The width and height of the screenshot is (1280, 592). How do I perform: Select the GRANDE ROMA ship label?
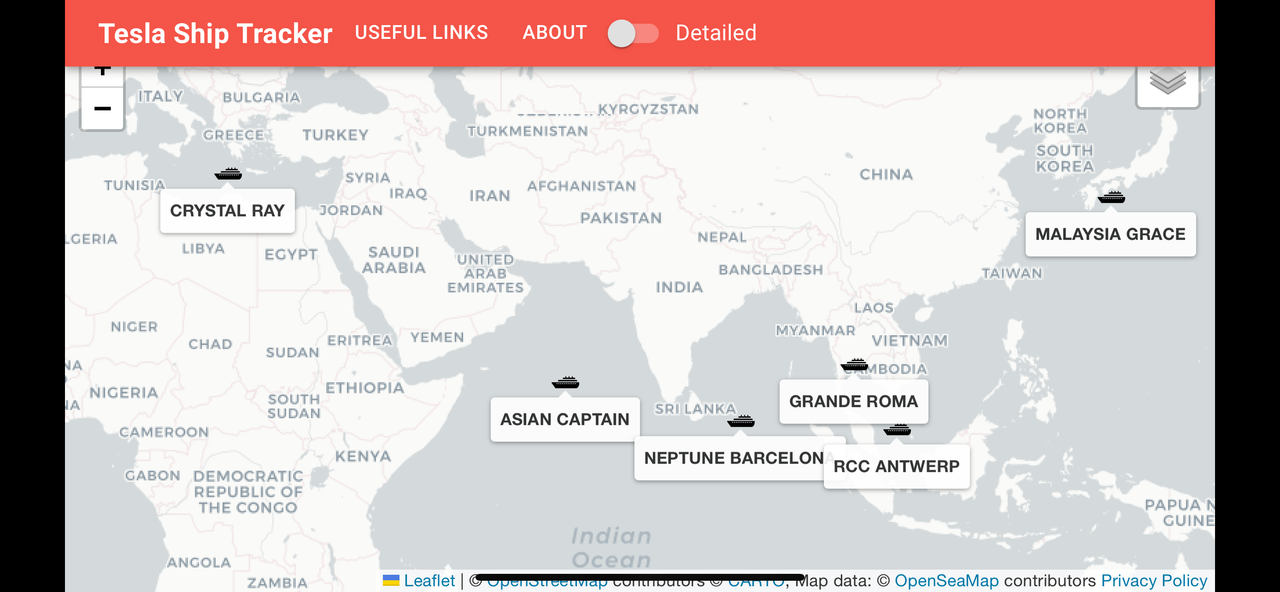pyautogui.click(x=853, y=401)
